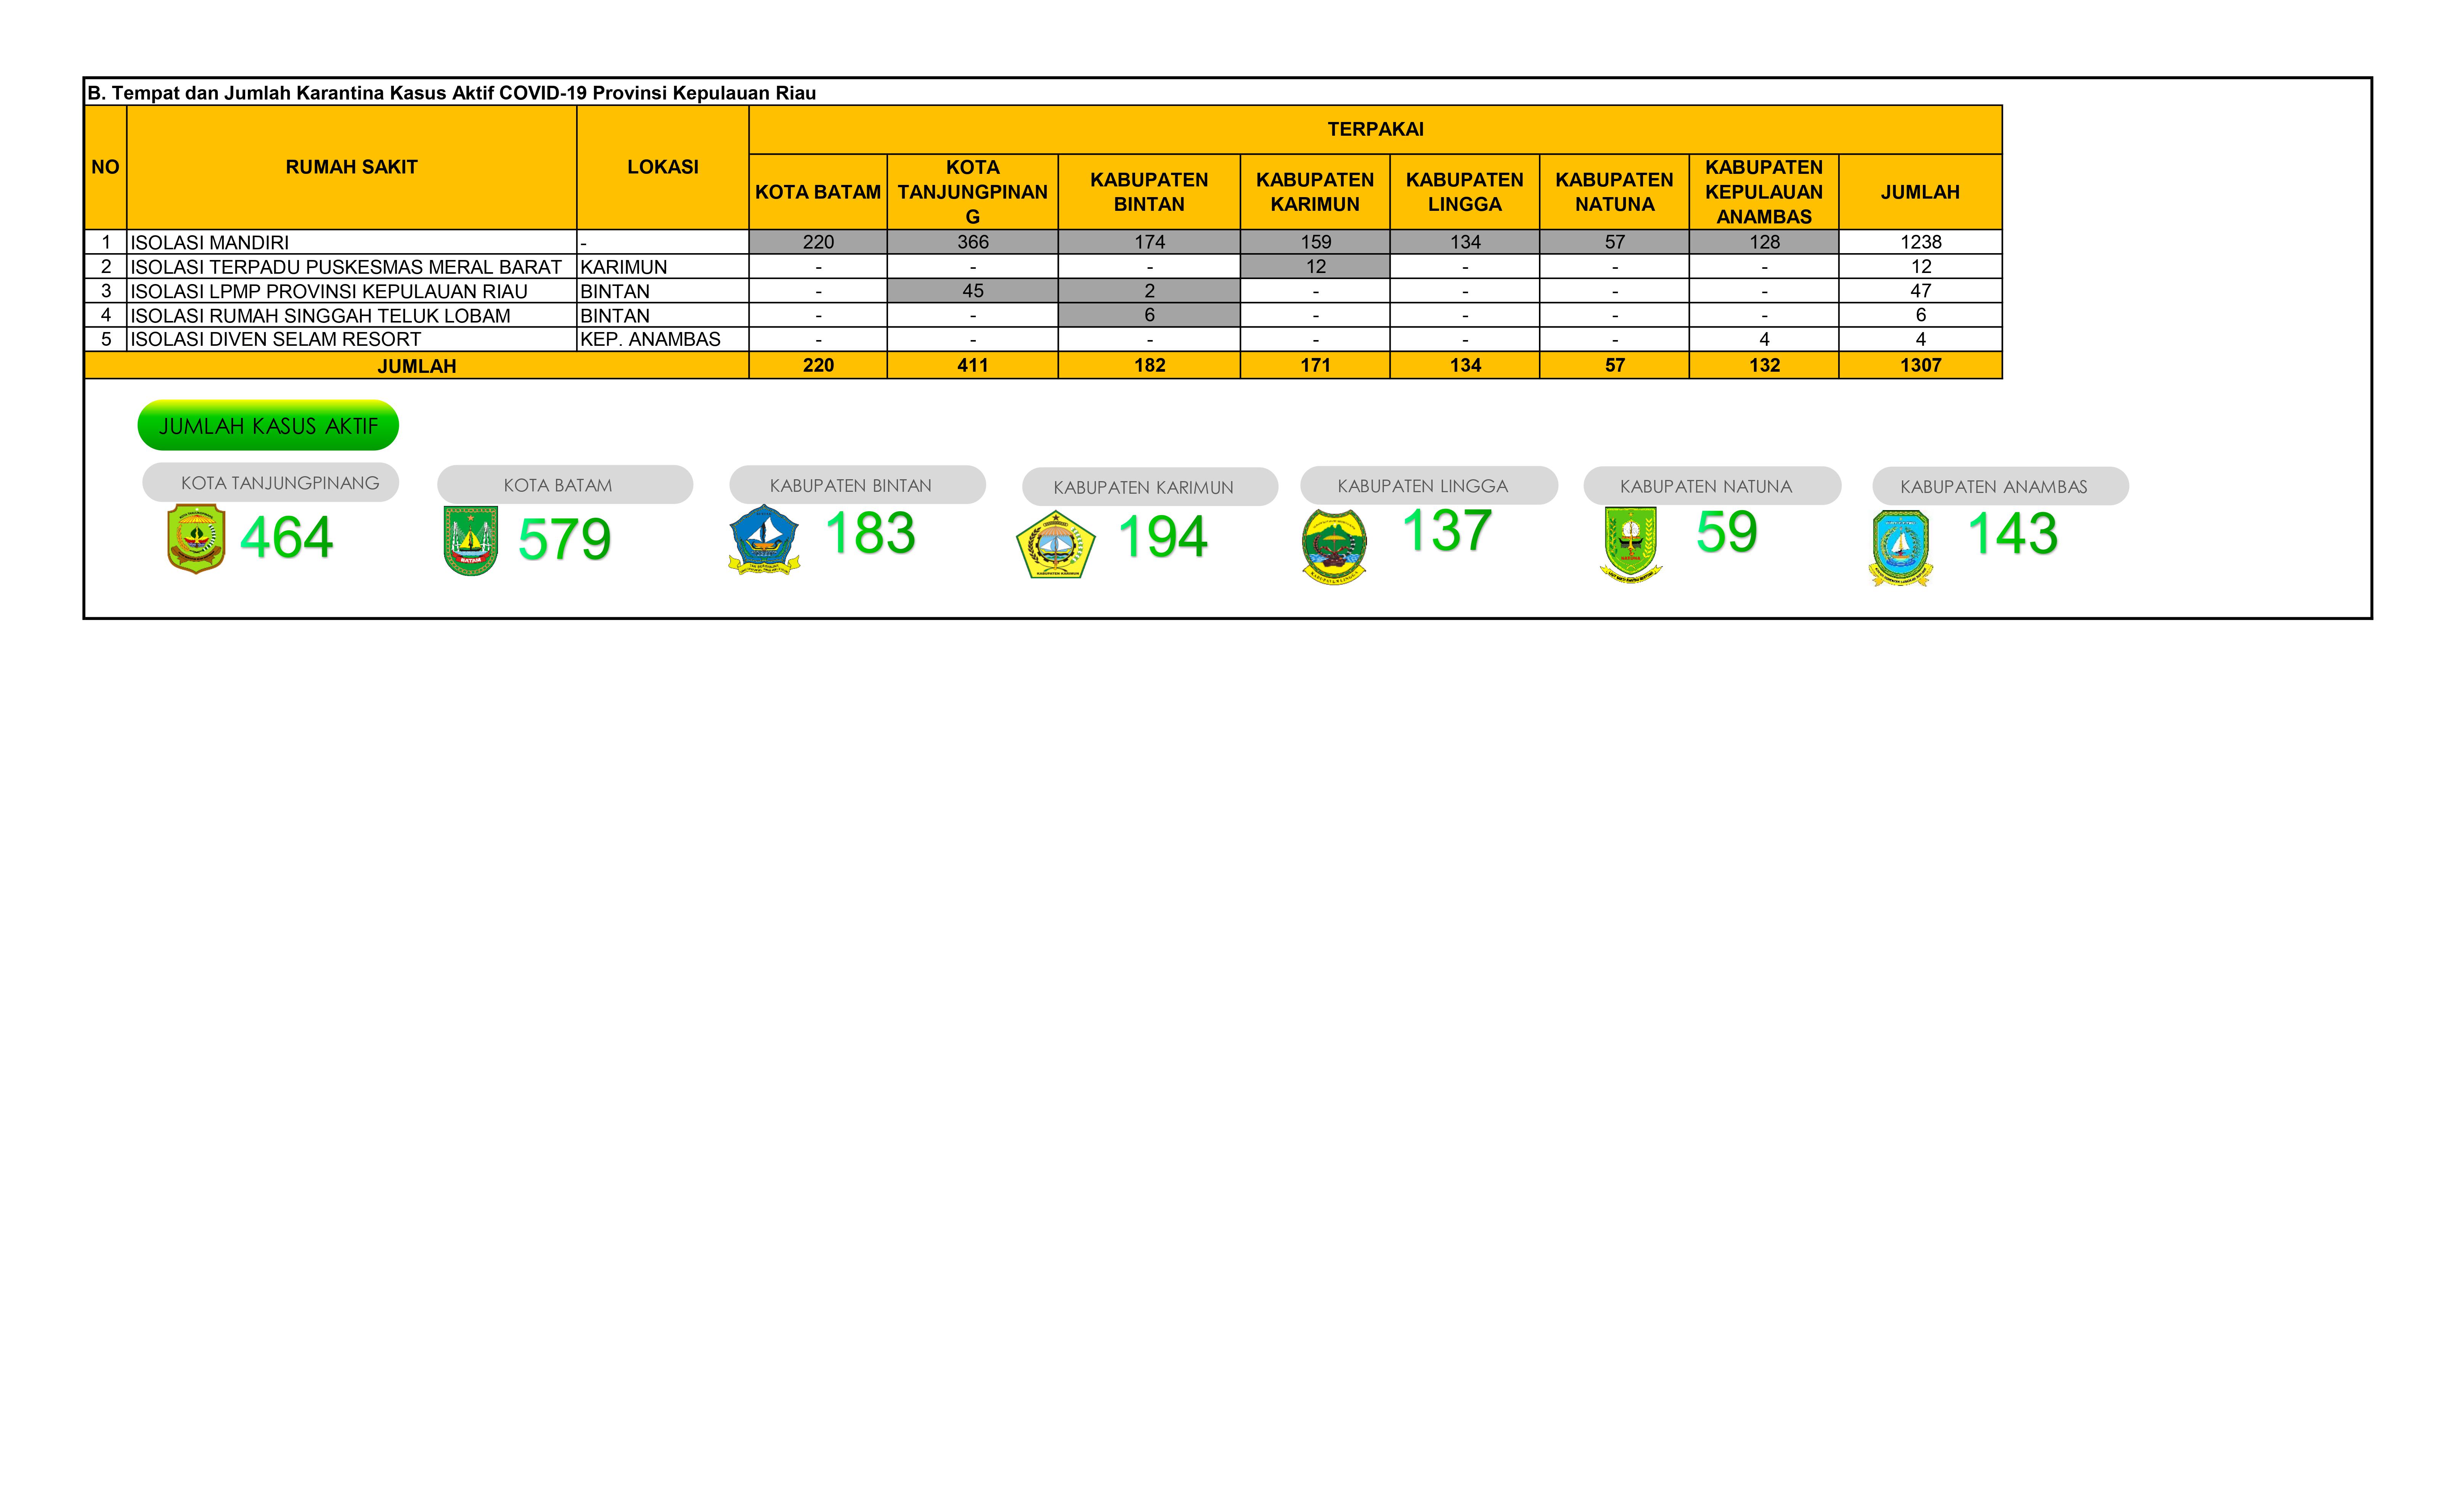Click the Kota Tanjungpinang emblem icon
The height and width of the screenshot is (1496, 2464).
click(x=196, y=539)
